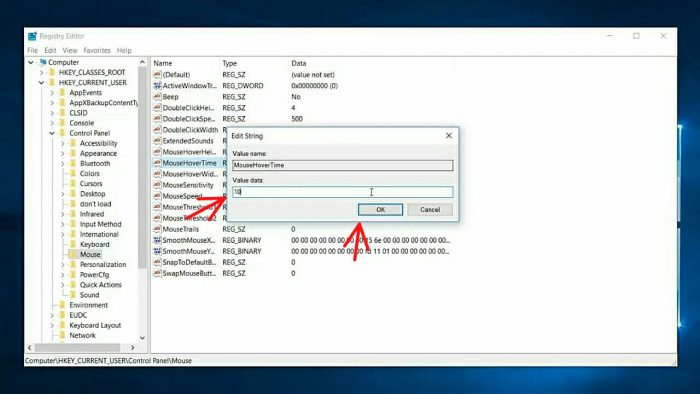Viewport: 700px width, 394px height.
Task: Click the ExtendedSounds value icon
Action: [x=157, y=141]
